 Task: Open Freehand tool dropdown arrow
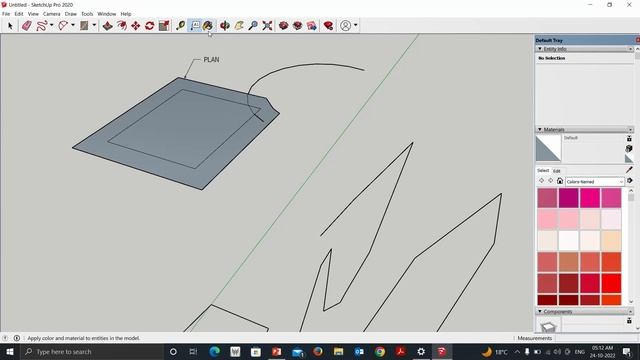(51, 25)
